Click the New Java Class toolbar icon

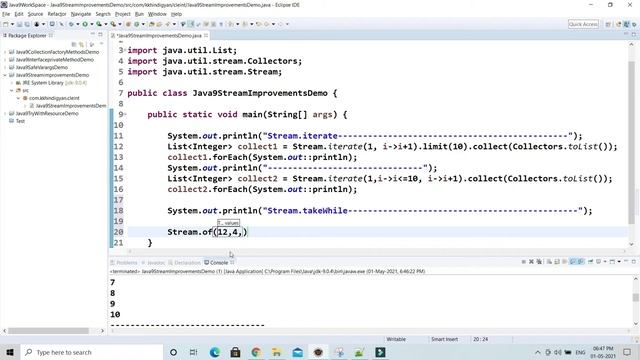coord(137,24)
